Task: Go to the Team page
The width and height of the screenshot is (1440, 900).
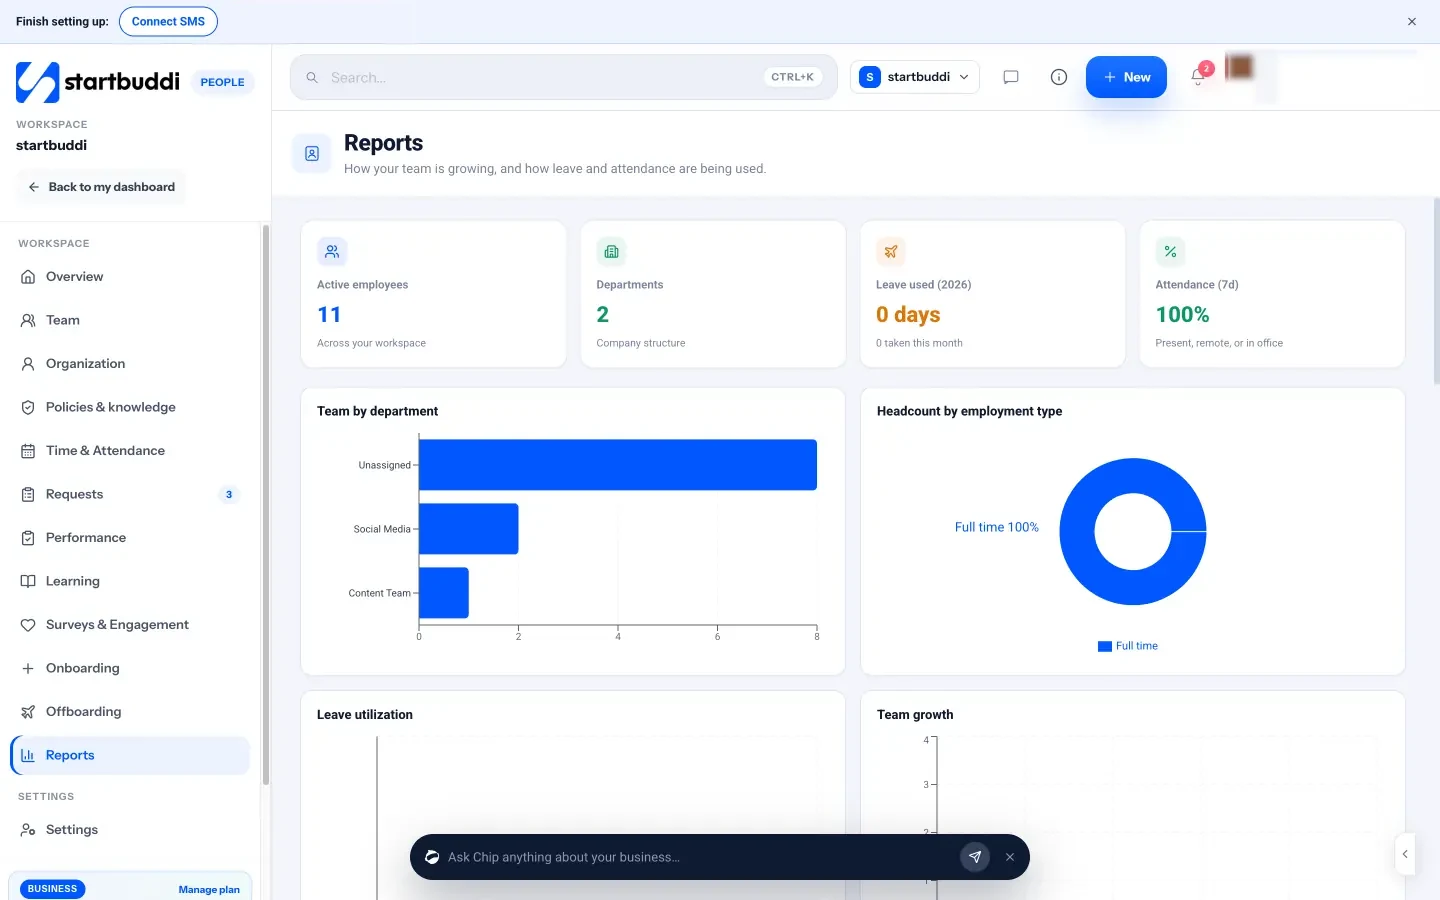Action: (x=130, y=320)
